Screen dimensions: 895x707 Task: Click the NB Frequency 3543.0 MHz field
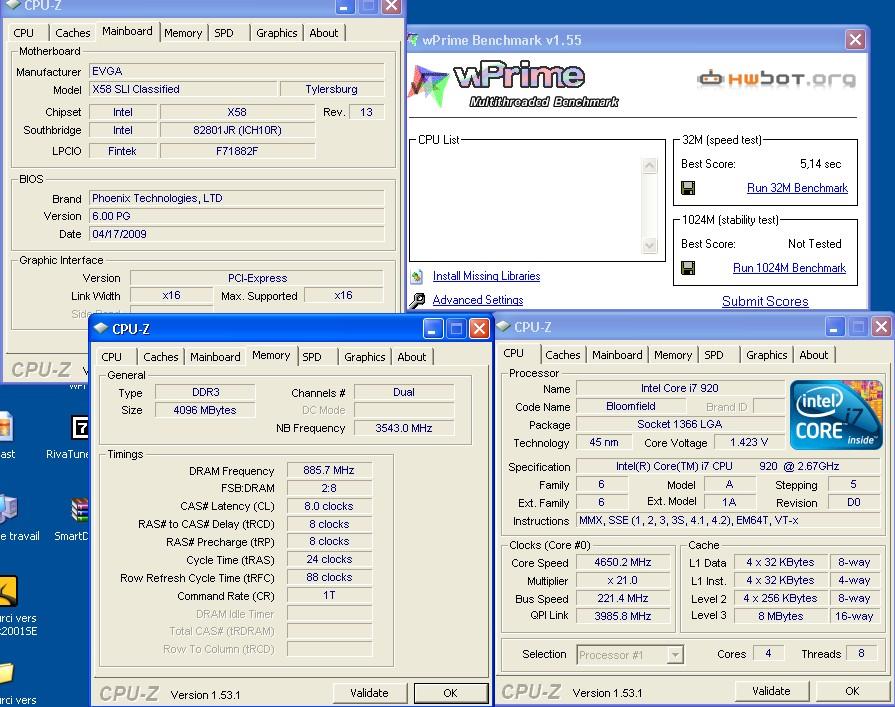404,428
